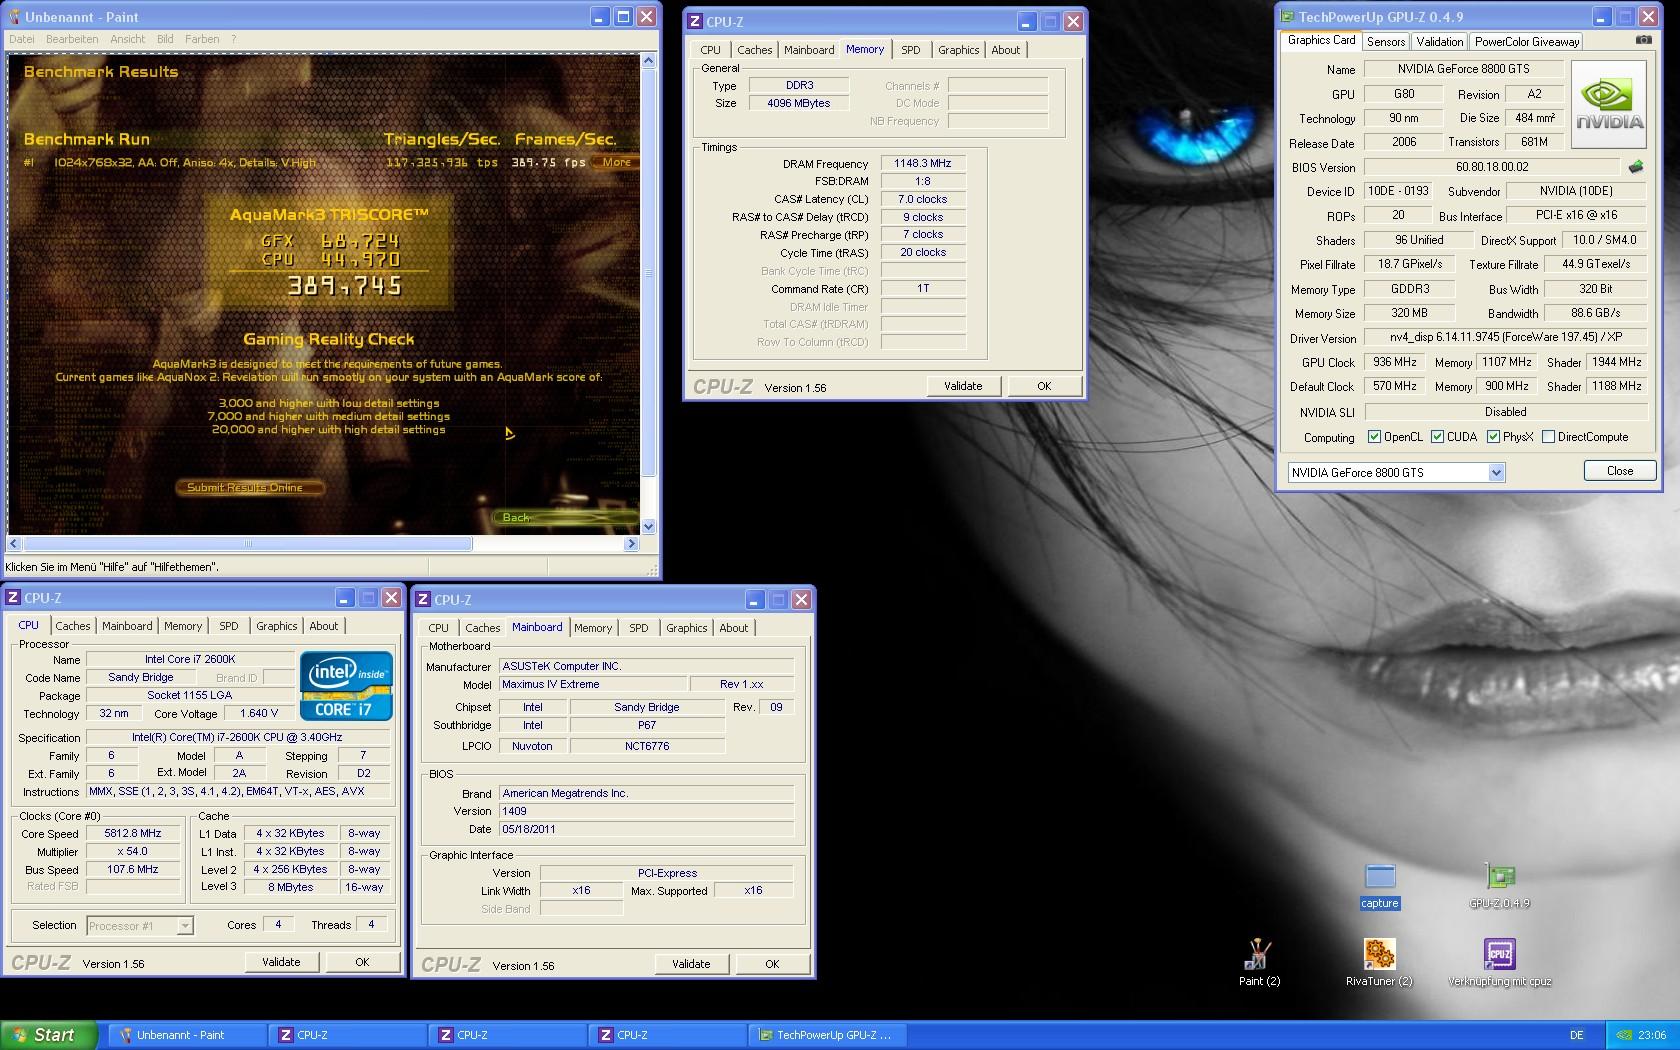Open the Datei menu in Paint

[21, 39]
